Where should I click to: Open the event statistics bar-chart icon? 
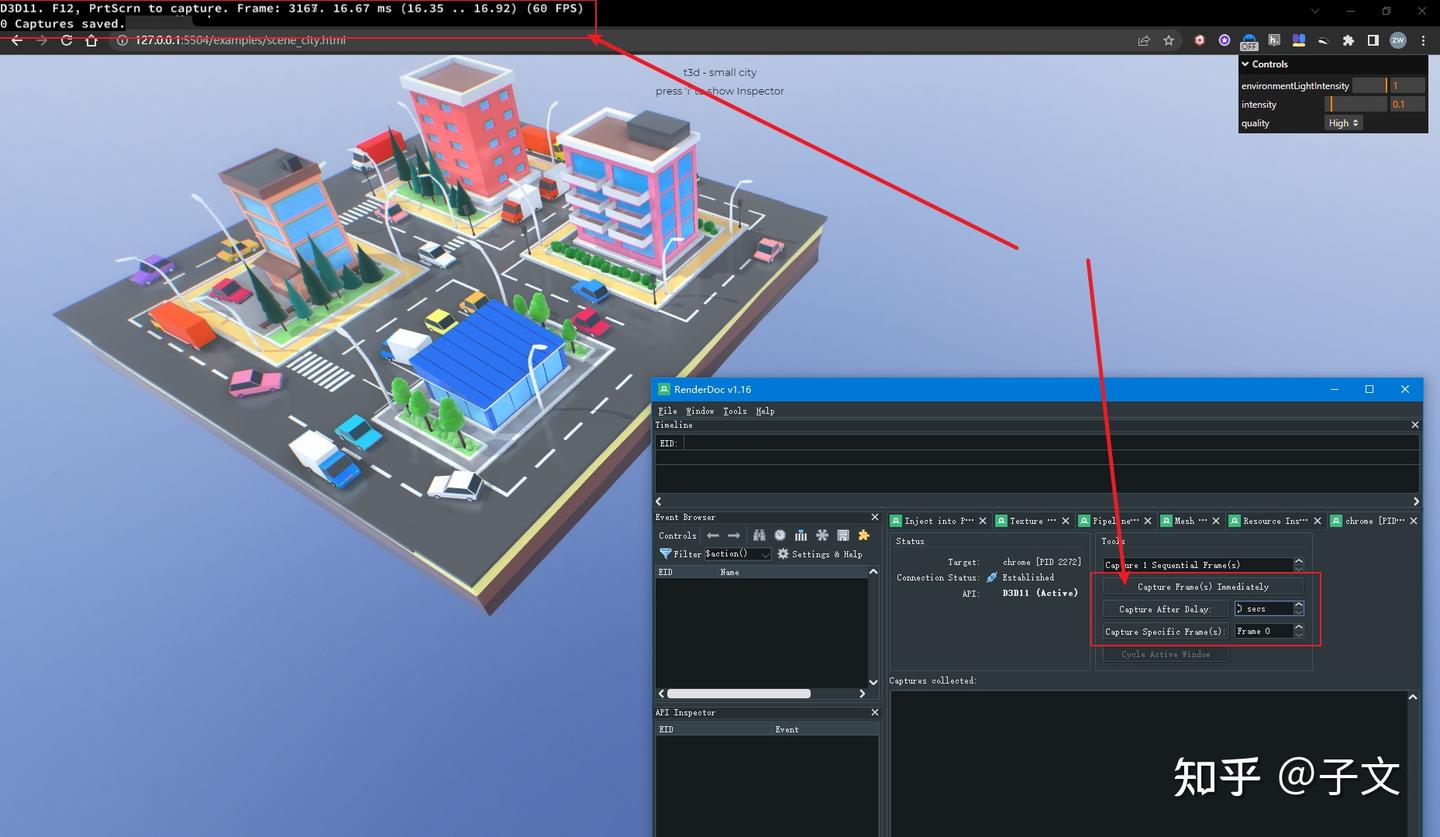coord(800,535)
